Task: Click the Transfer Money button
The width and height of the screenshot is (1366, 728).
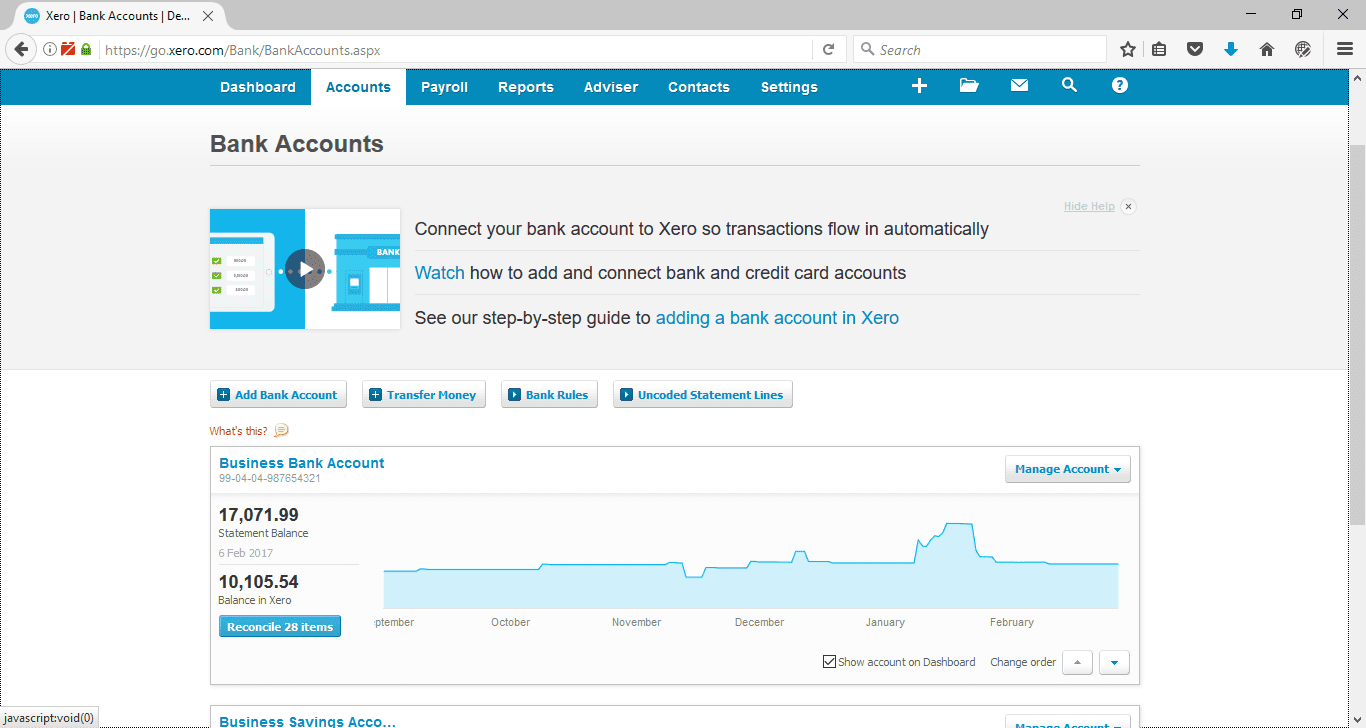Action: pos(423,395)
